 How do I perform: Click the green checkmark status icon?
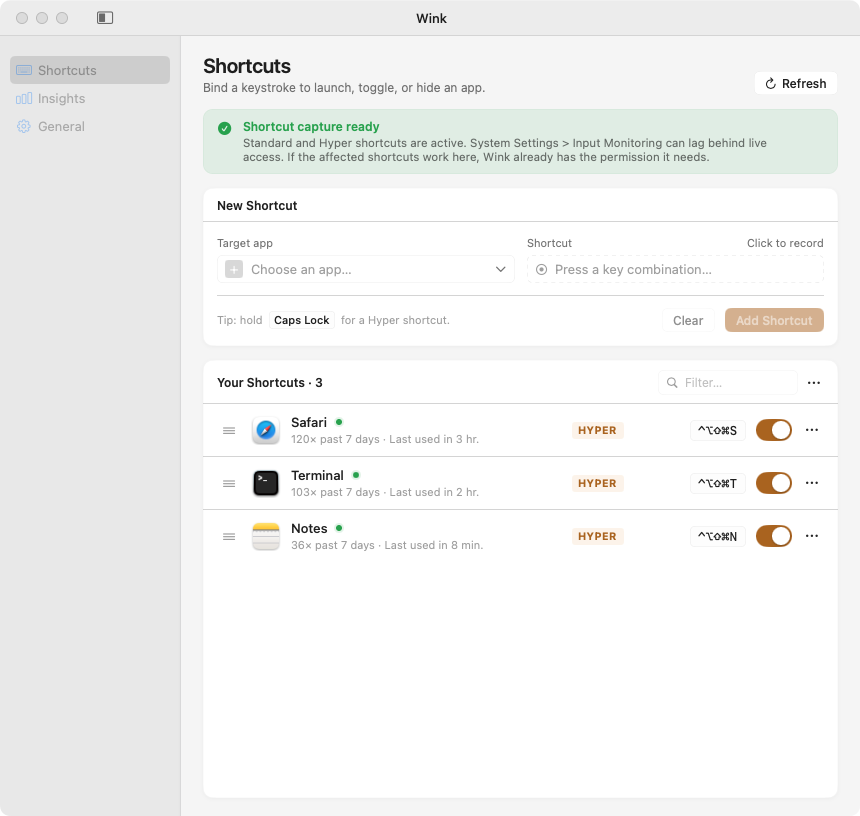[x=224, y=128]
